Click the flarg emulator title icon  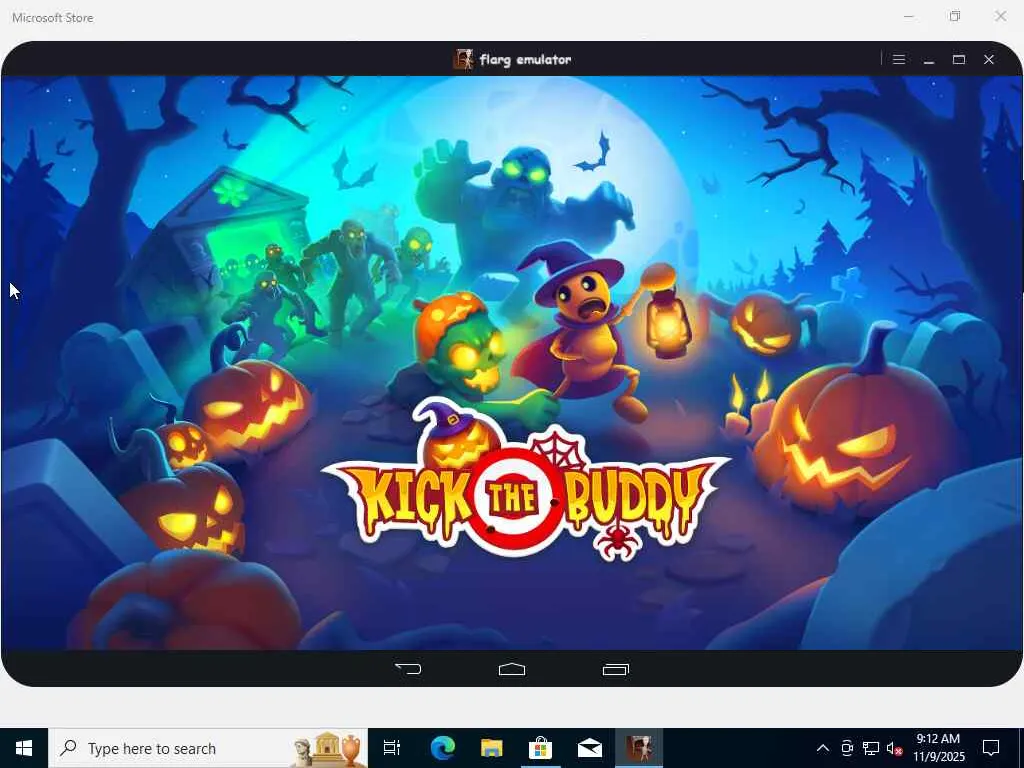[464, 59]
